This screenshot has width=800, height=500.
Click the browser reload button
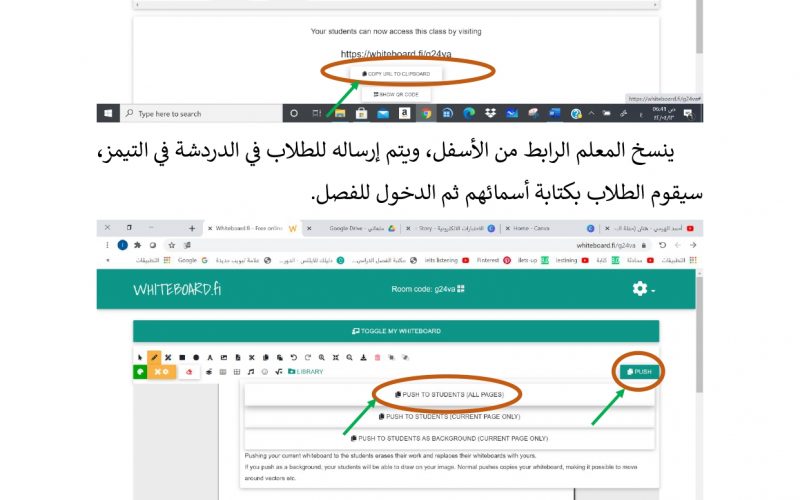[662, 245]
